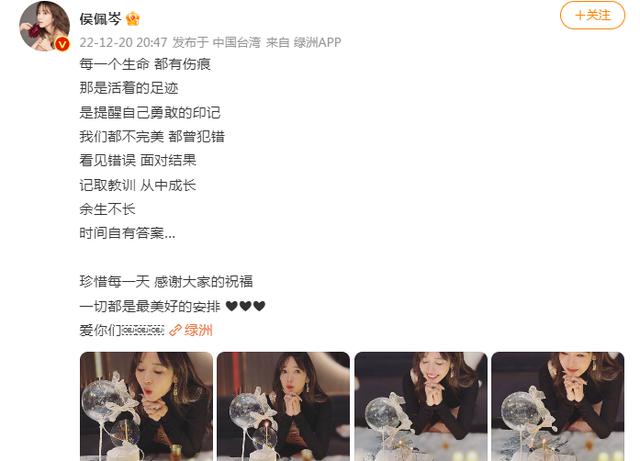Open the fourth photo thumbnail on the right

coord(558,406)
